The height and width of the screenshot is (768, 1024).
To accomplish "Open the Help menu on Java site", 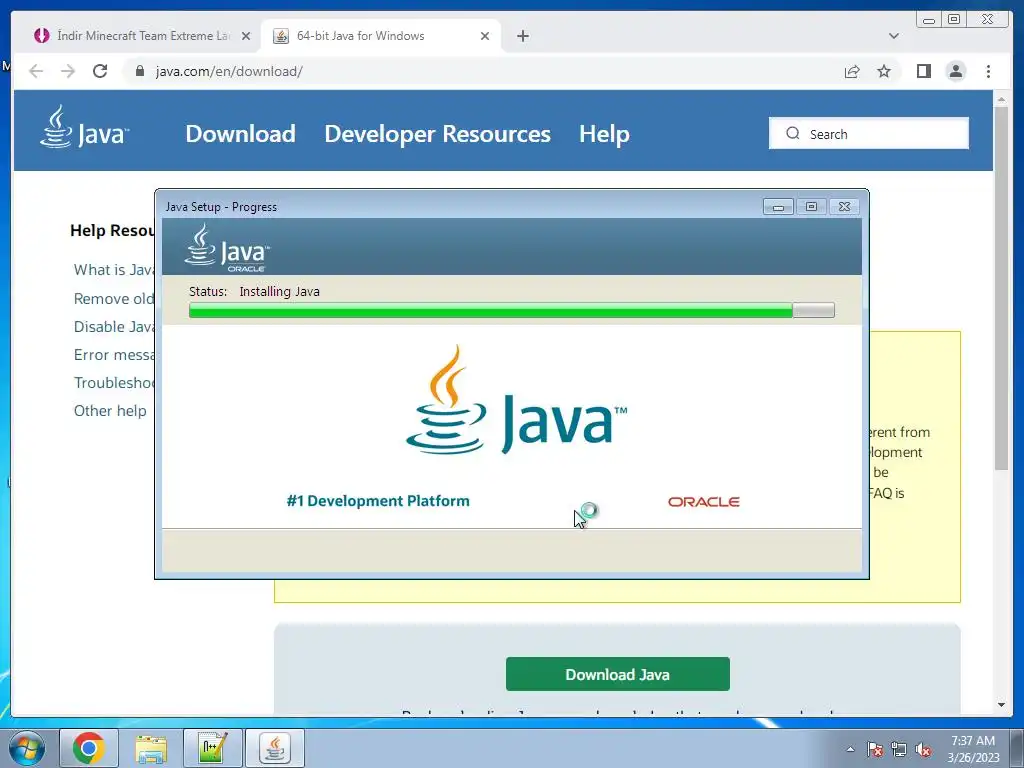I will click(x=604, y=134).
